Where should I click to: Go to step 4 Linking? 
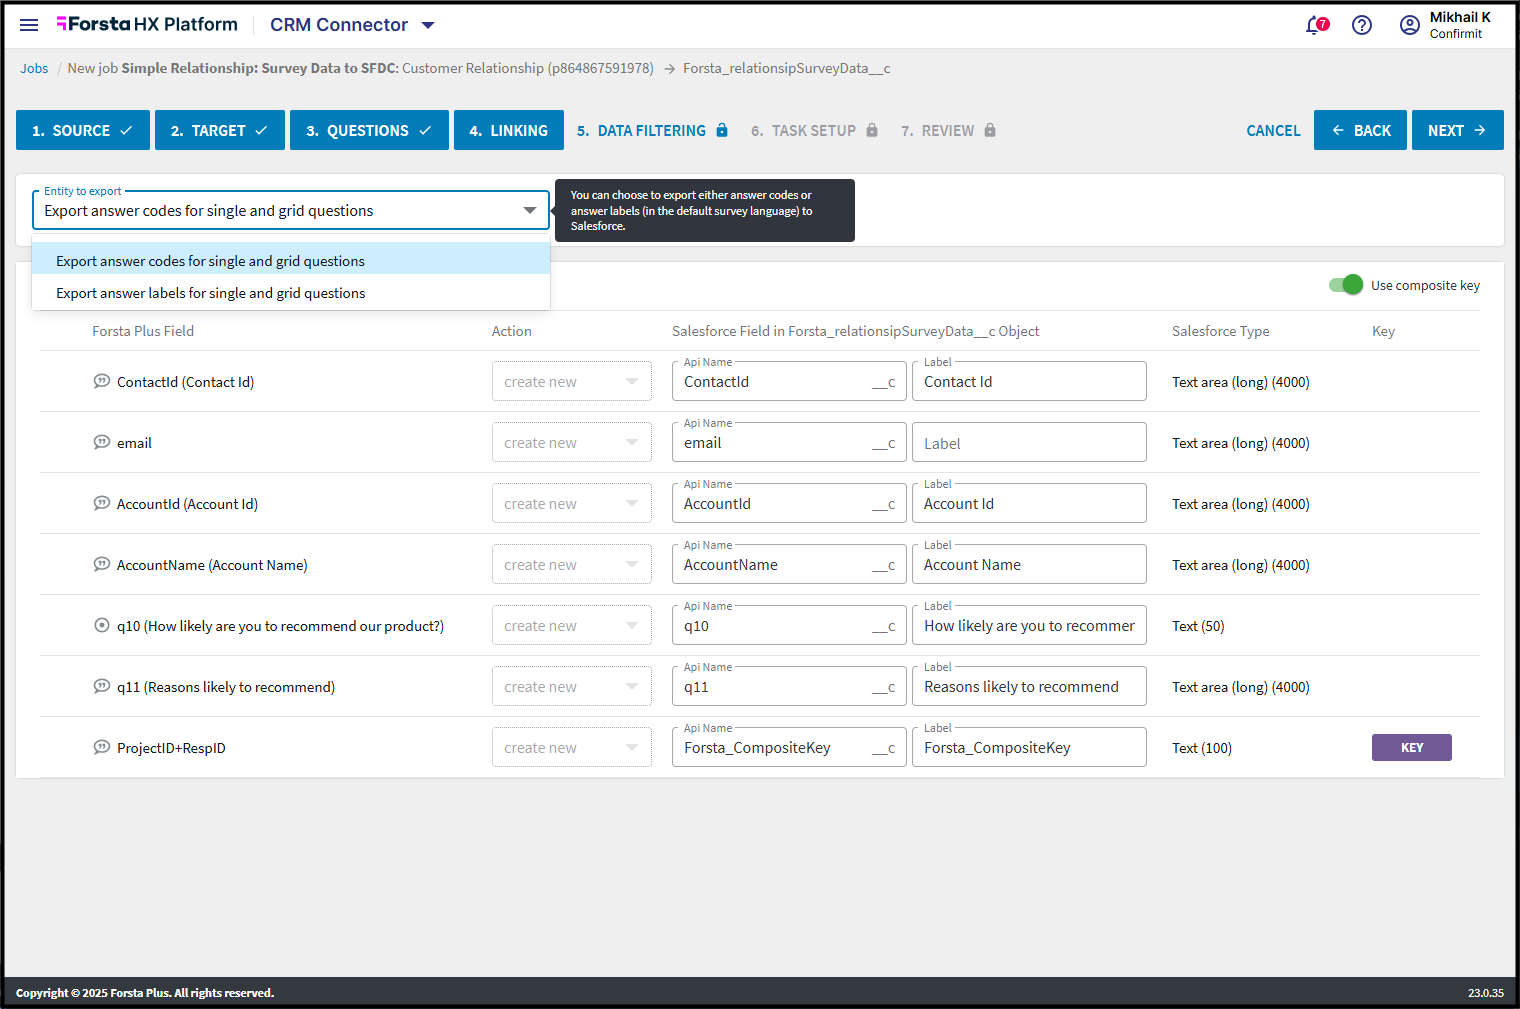coord(509,130)
